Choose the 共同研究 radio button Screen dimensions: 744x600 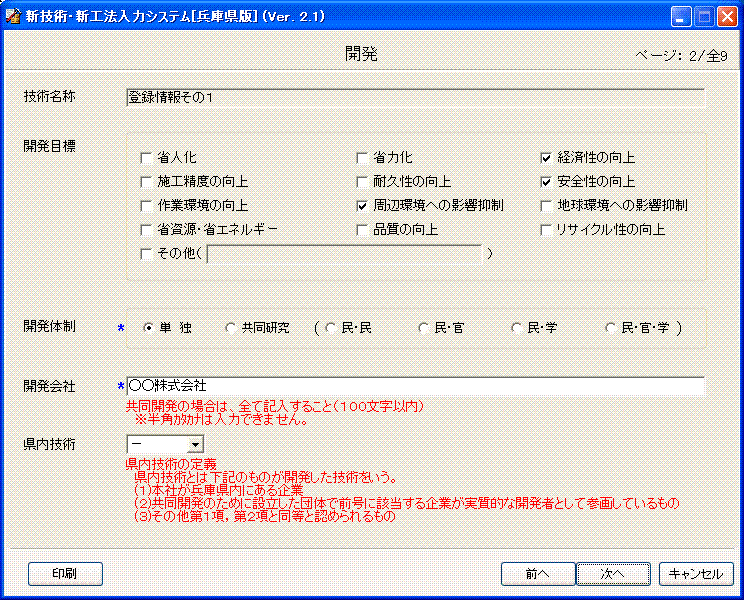231,328
